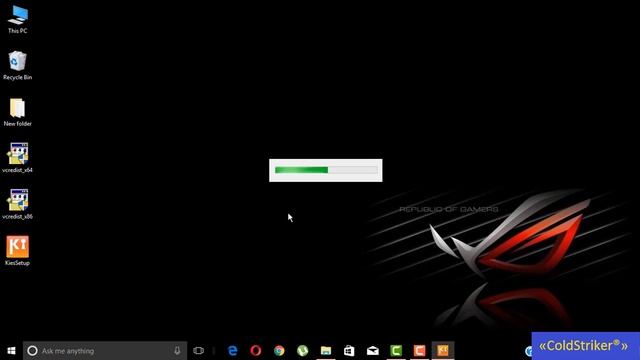Open the orange Camtasia recorder taskbar icon
640x360 pixels.
point(419,351)
